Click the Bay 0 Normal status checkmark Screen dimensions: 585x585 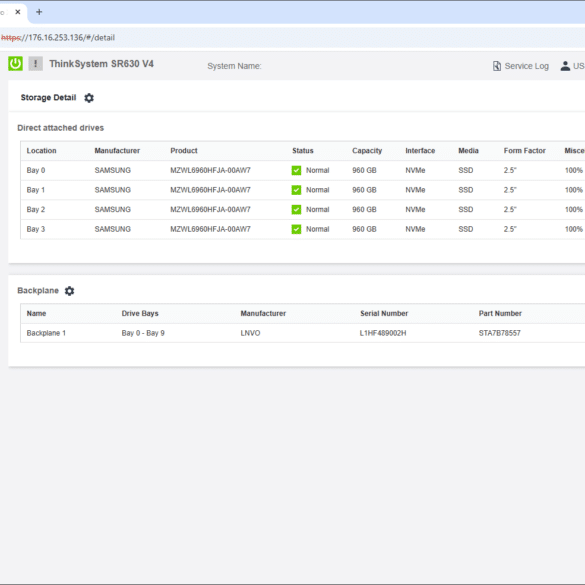(x=296, y=171)
